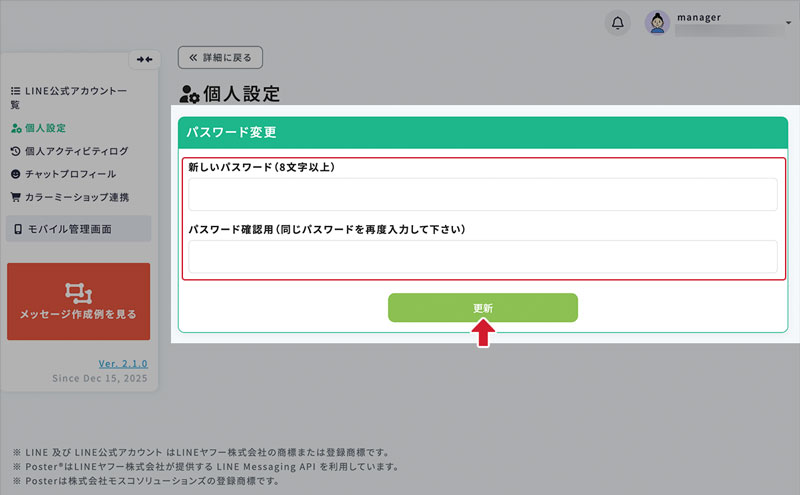The width and height of the screenshot is (800, 495).
Task: Open カラーミーショップ連携 from the sidebar
Action: click(x=76, y=197)
